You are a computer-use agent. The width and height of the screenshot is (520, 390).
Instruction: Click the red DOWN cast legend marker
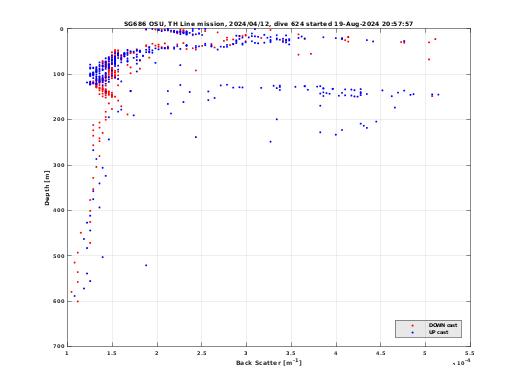pyautogui.click(x=413, y=325)
